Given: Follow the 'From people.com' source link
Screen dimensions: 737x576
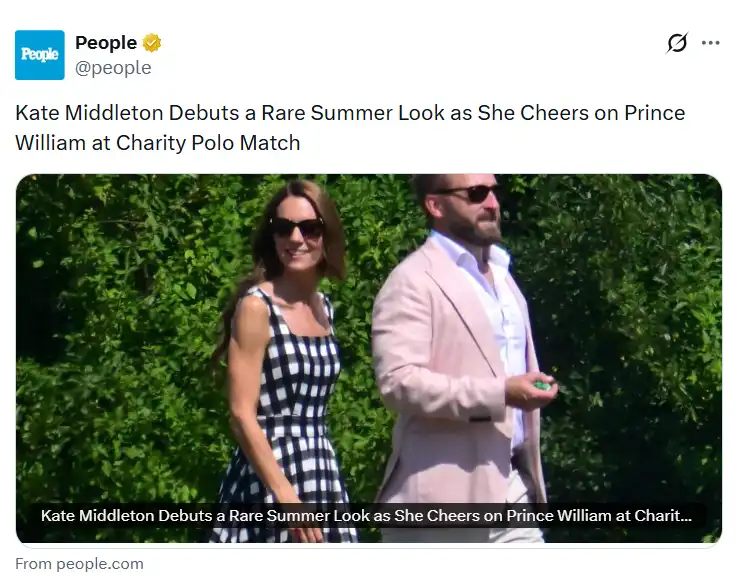Looking at the screenshot, I should click(79, 564).
